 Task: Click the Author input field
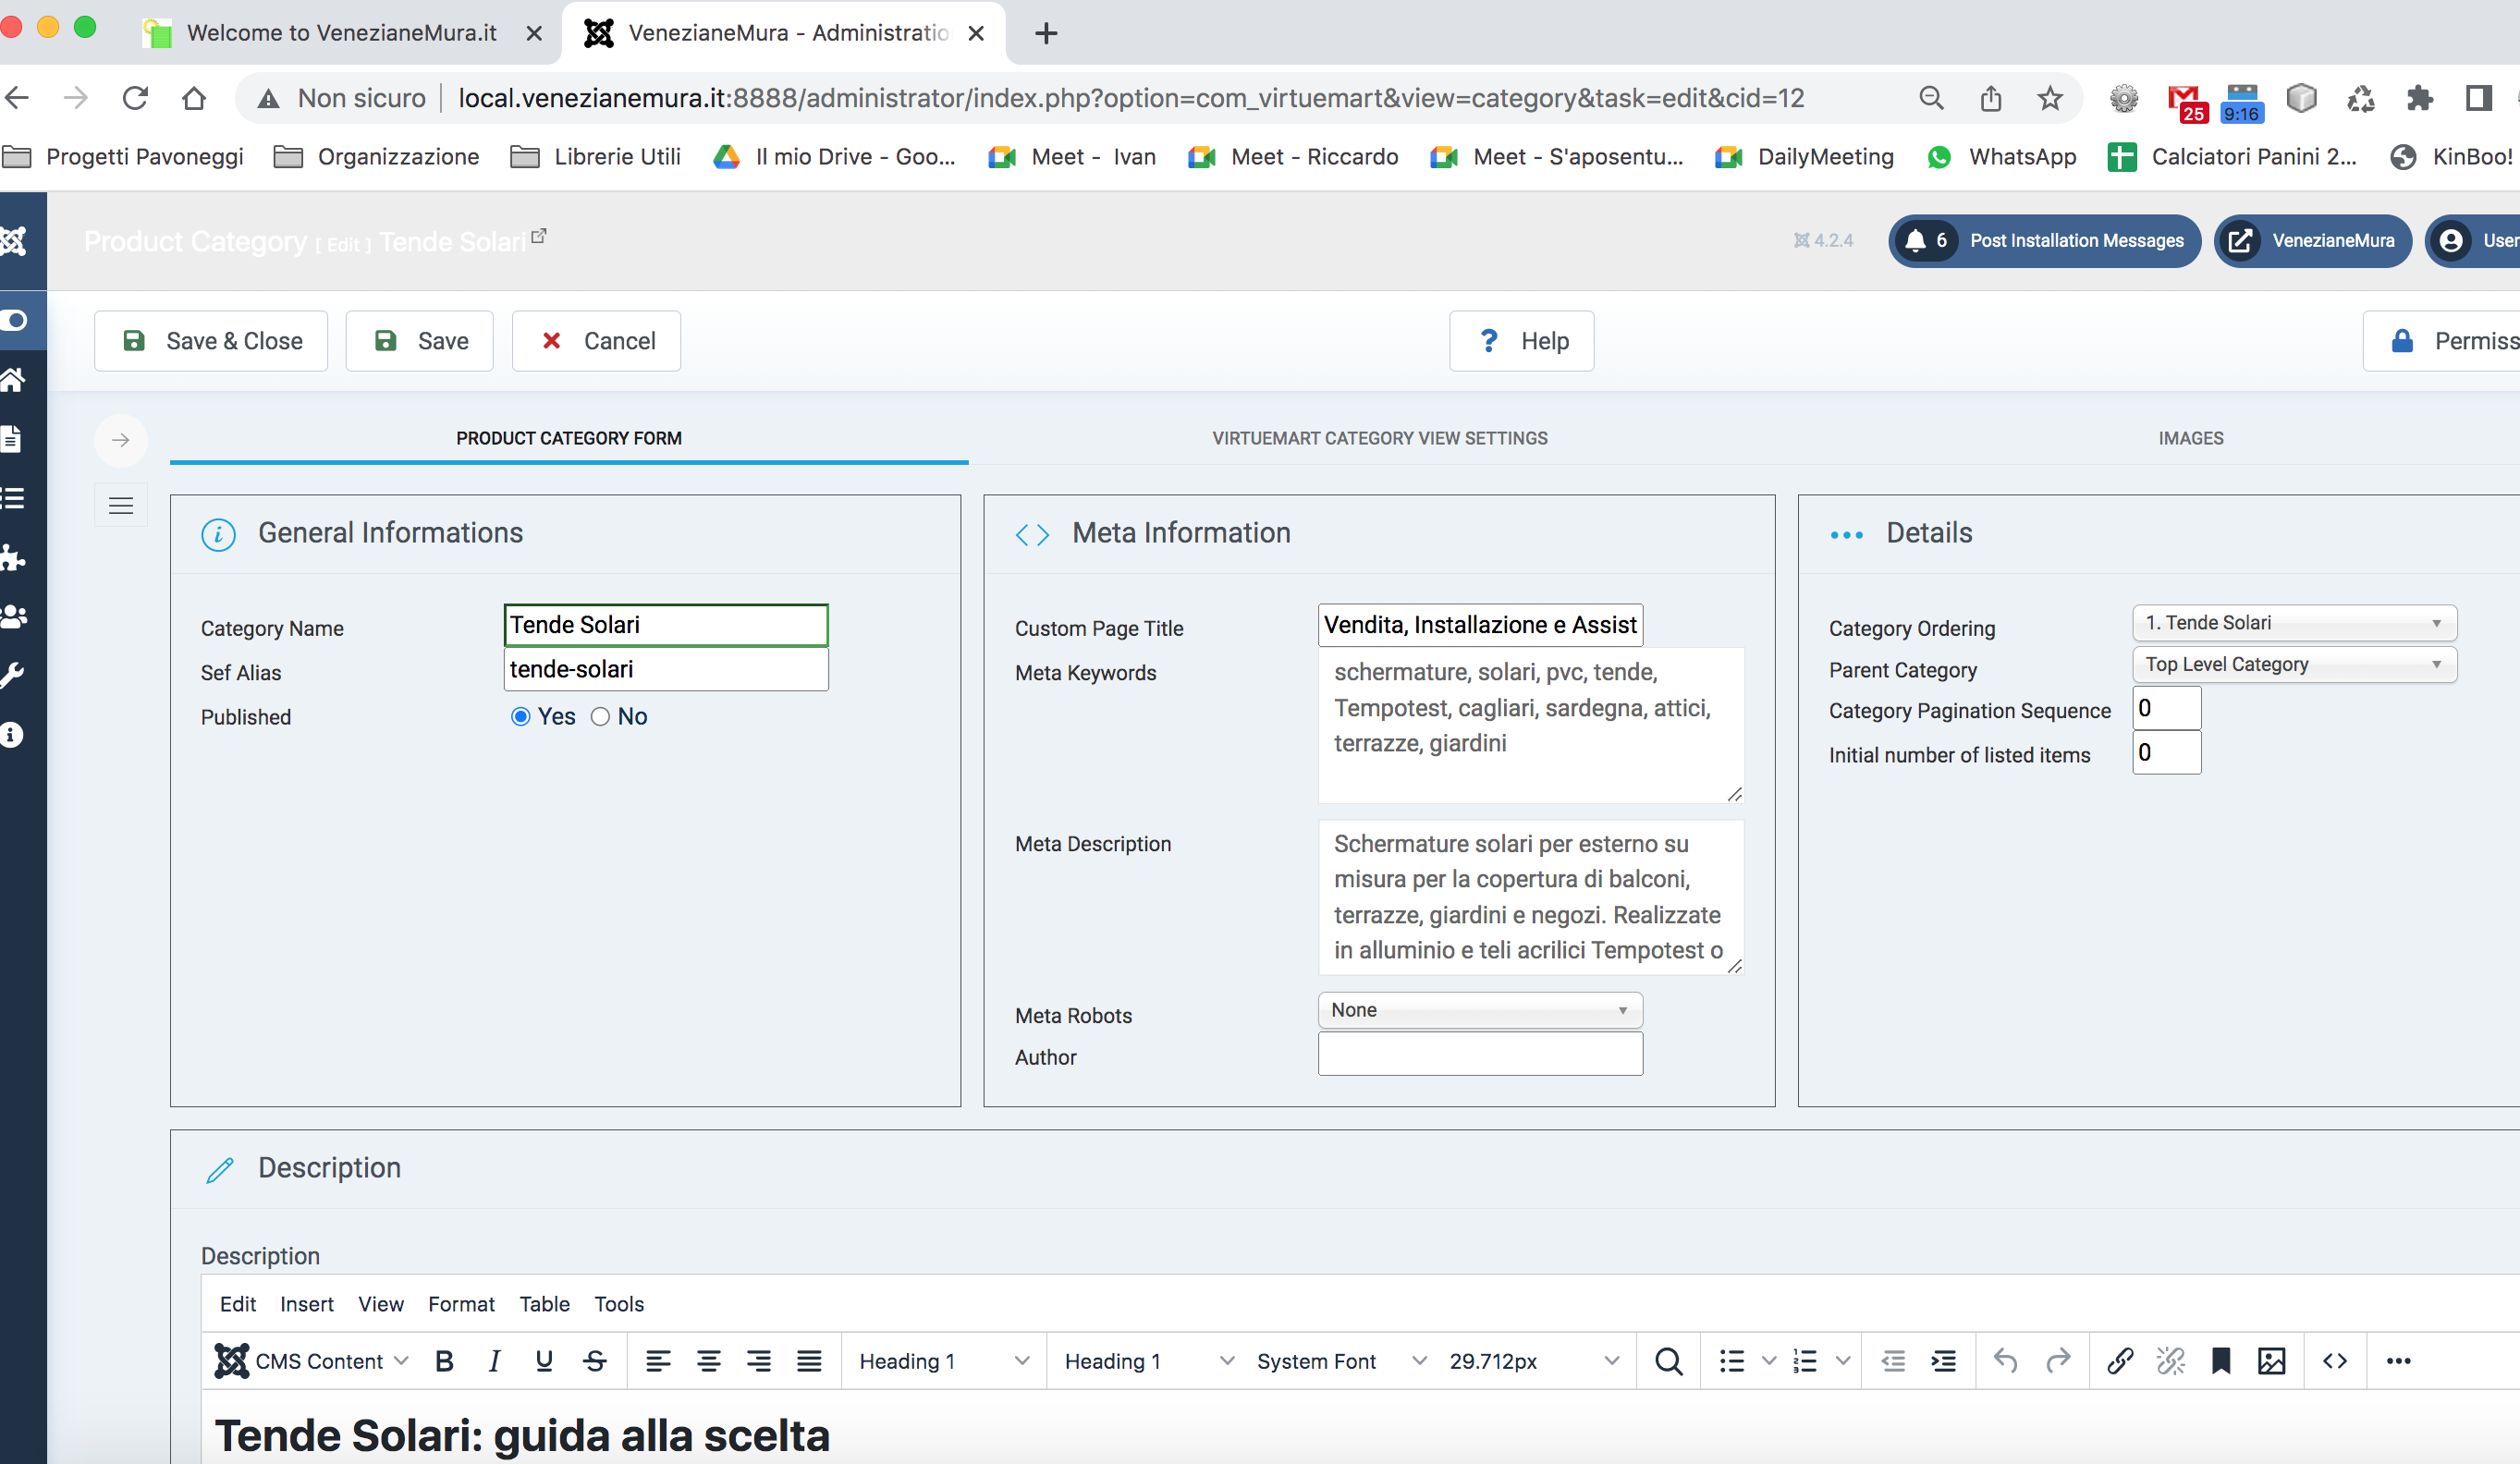pyautogui.click(x=1479, y=1055)
